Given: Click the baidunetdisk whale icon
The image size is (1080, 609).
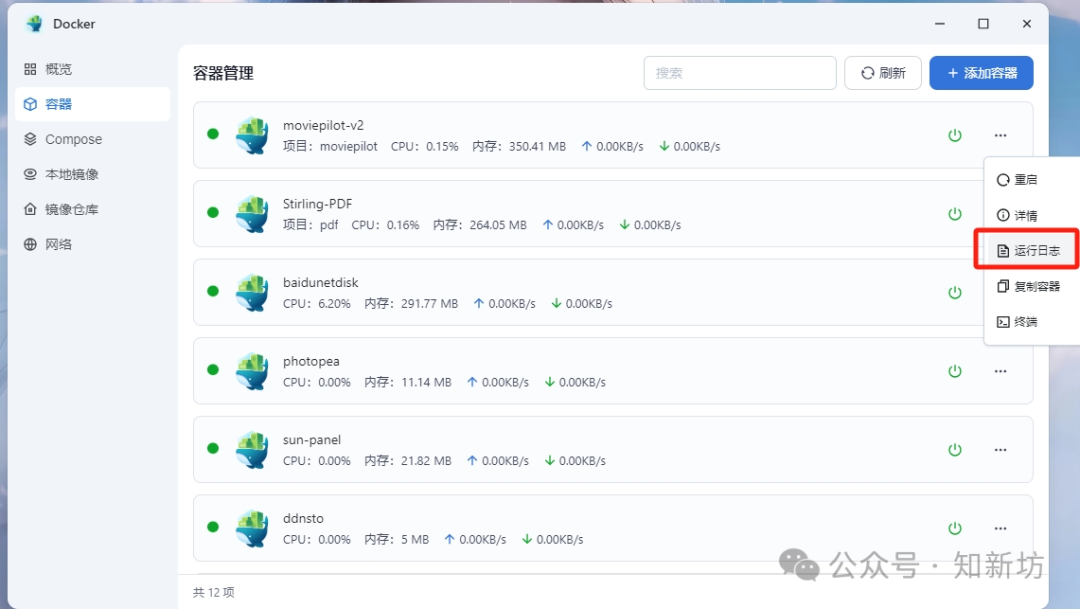Looking at the screenshot, I should tap(252, 293).
